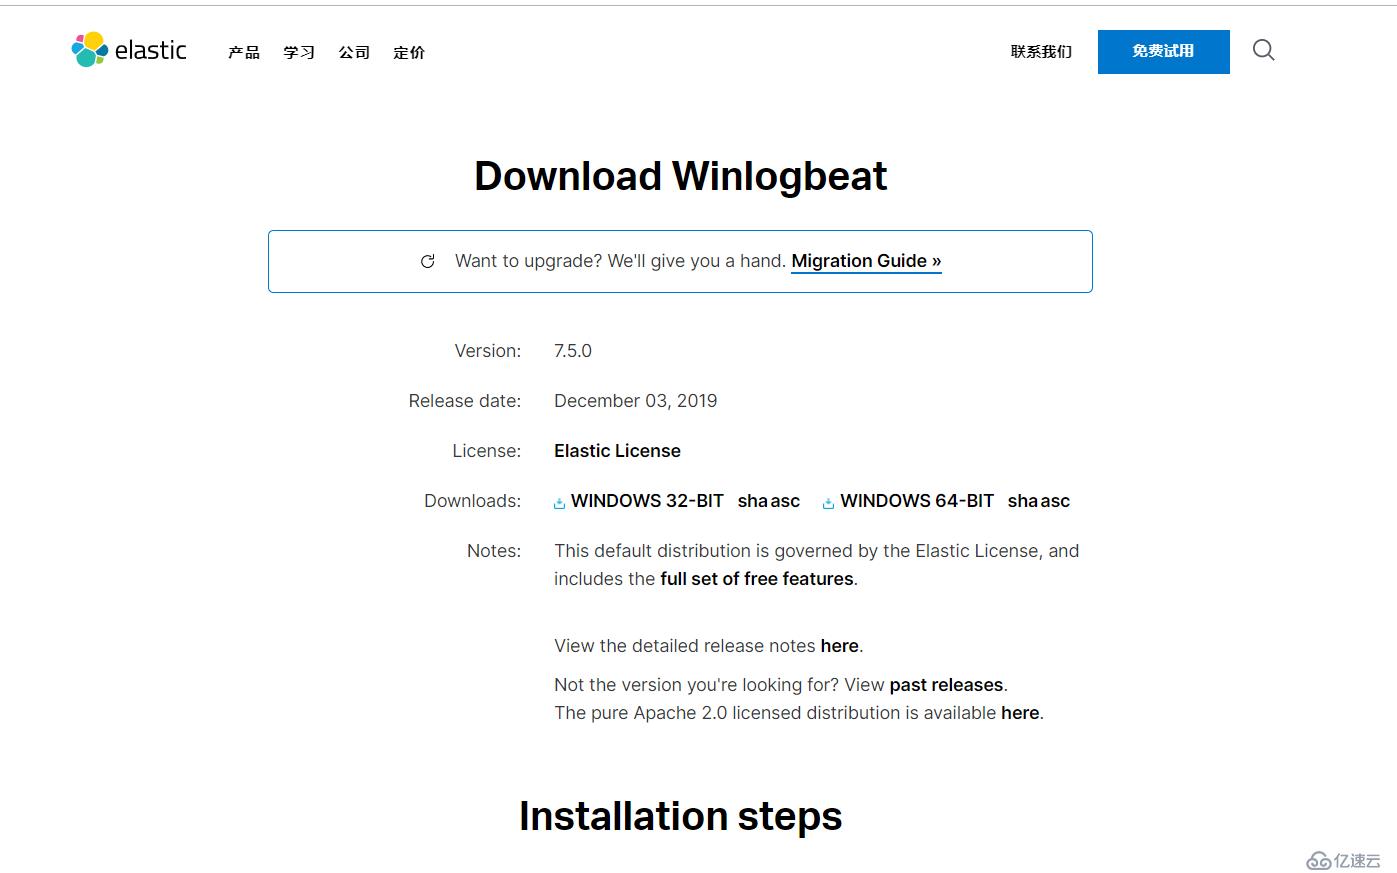
Task: Open the search magnifier icon
Action: (1264, 50)
